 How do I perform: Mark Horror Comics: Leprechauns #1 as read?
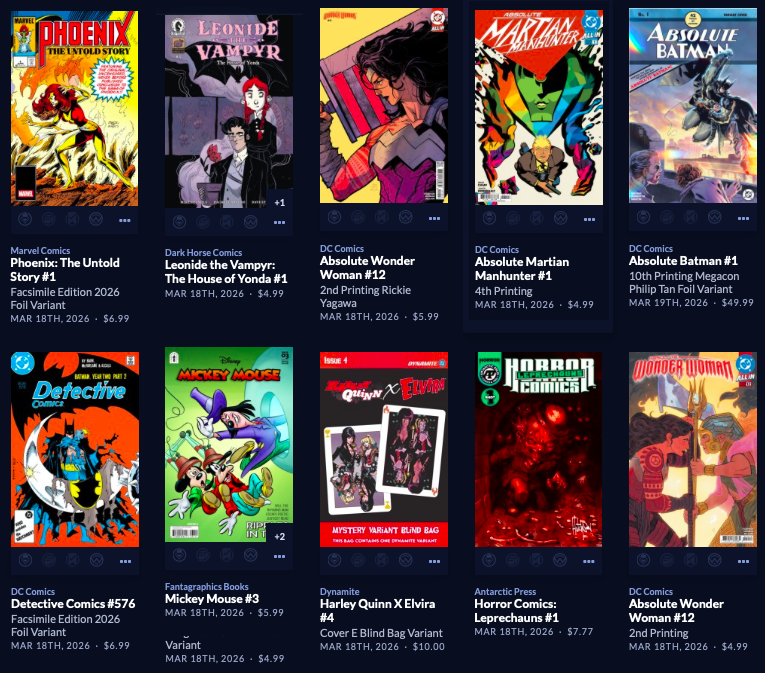tap(536, 560)
